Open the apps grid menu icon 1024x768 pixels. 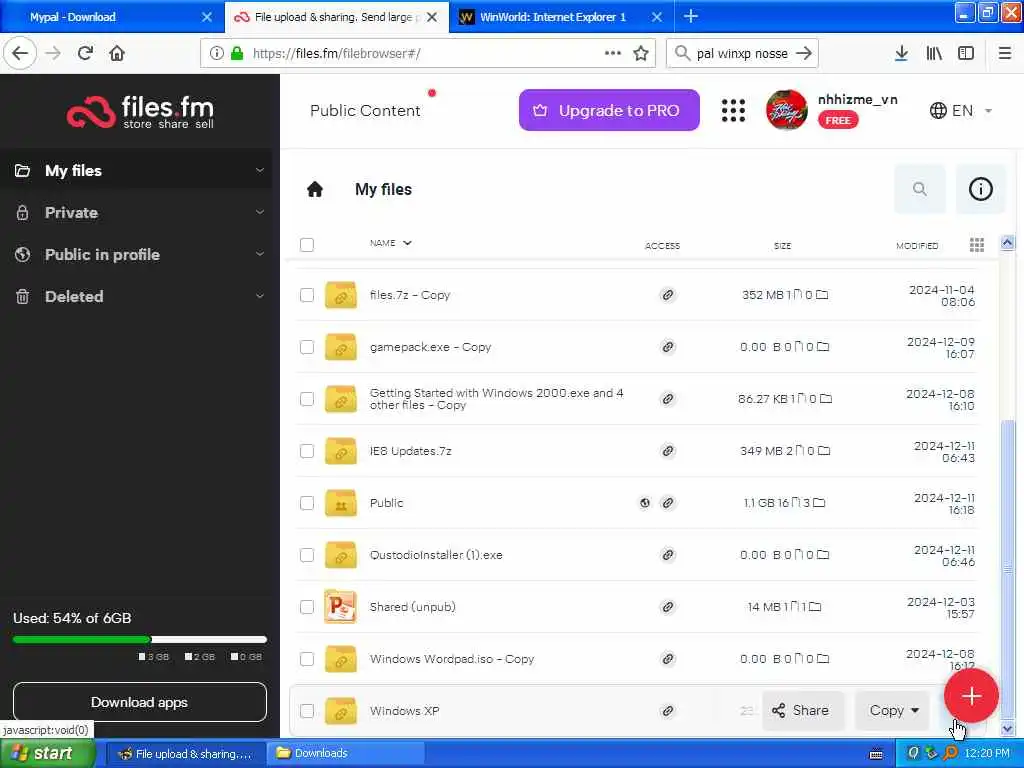click(733, 110)
